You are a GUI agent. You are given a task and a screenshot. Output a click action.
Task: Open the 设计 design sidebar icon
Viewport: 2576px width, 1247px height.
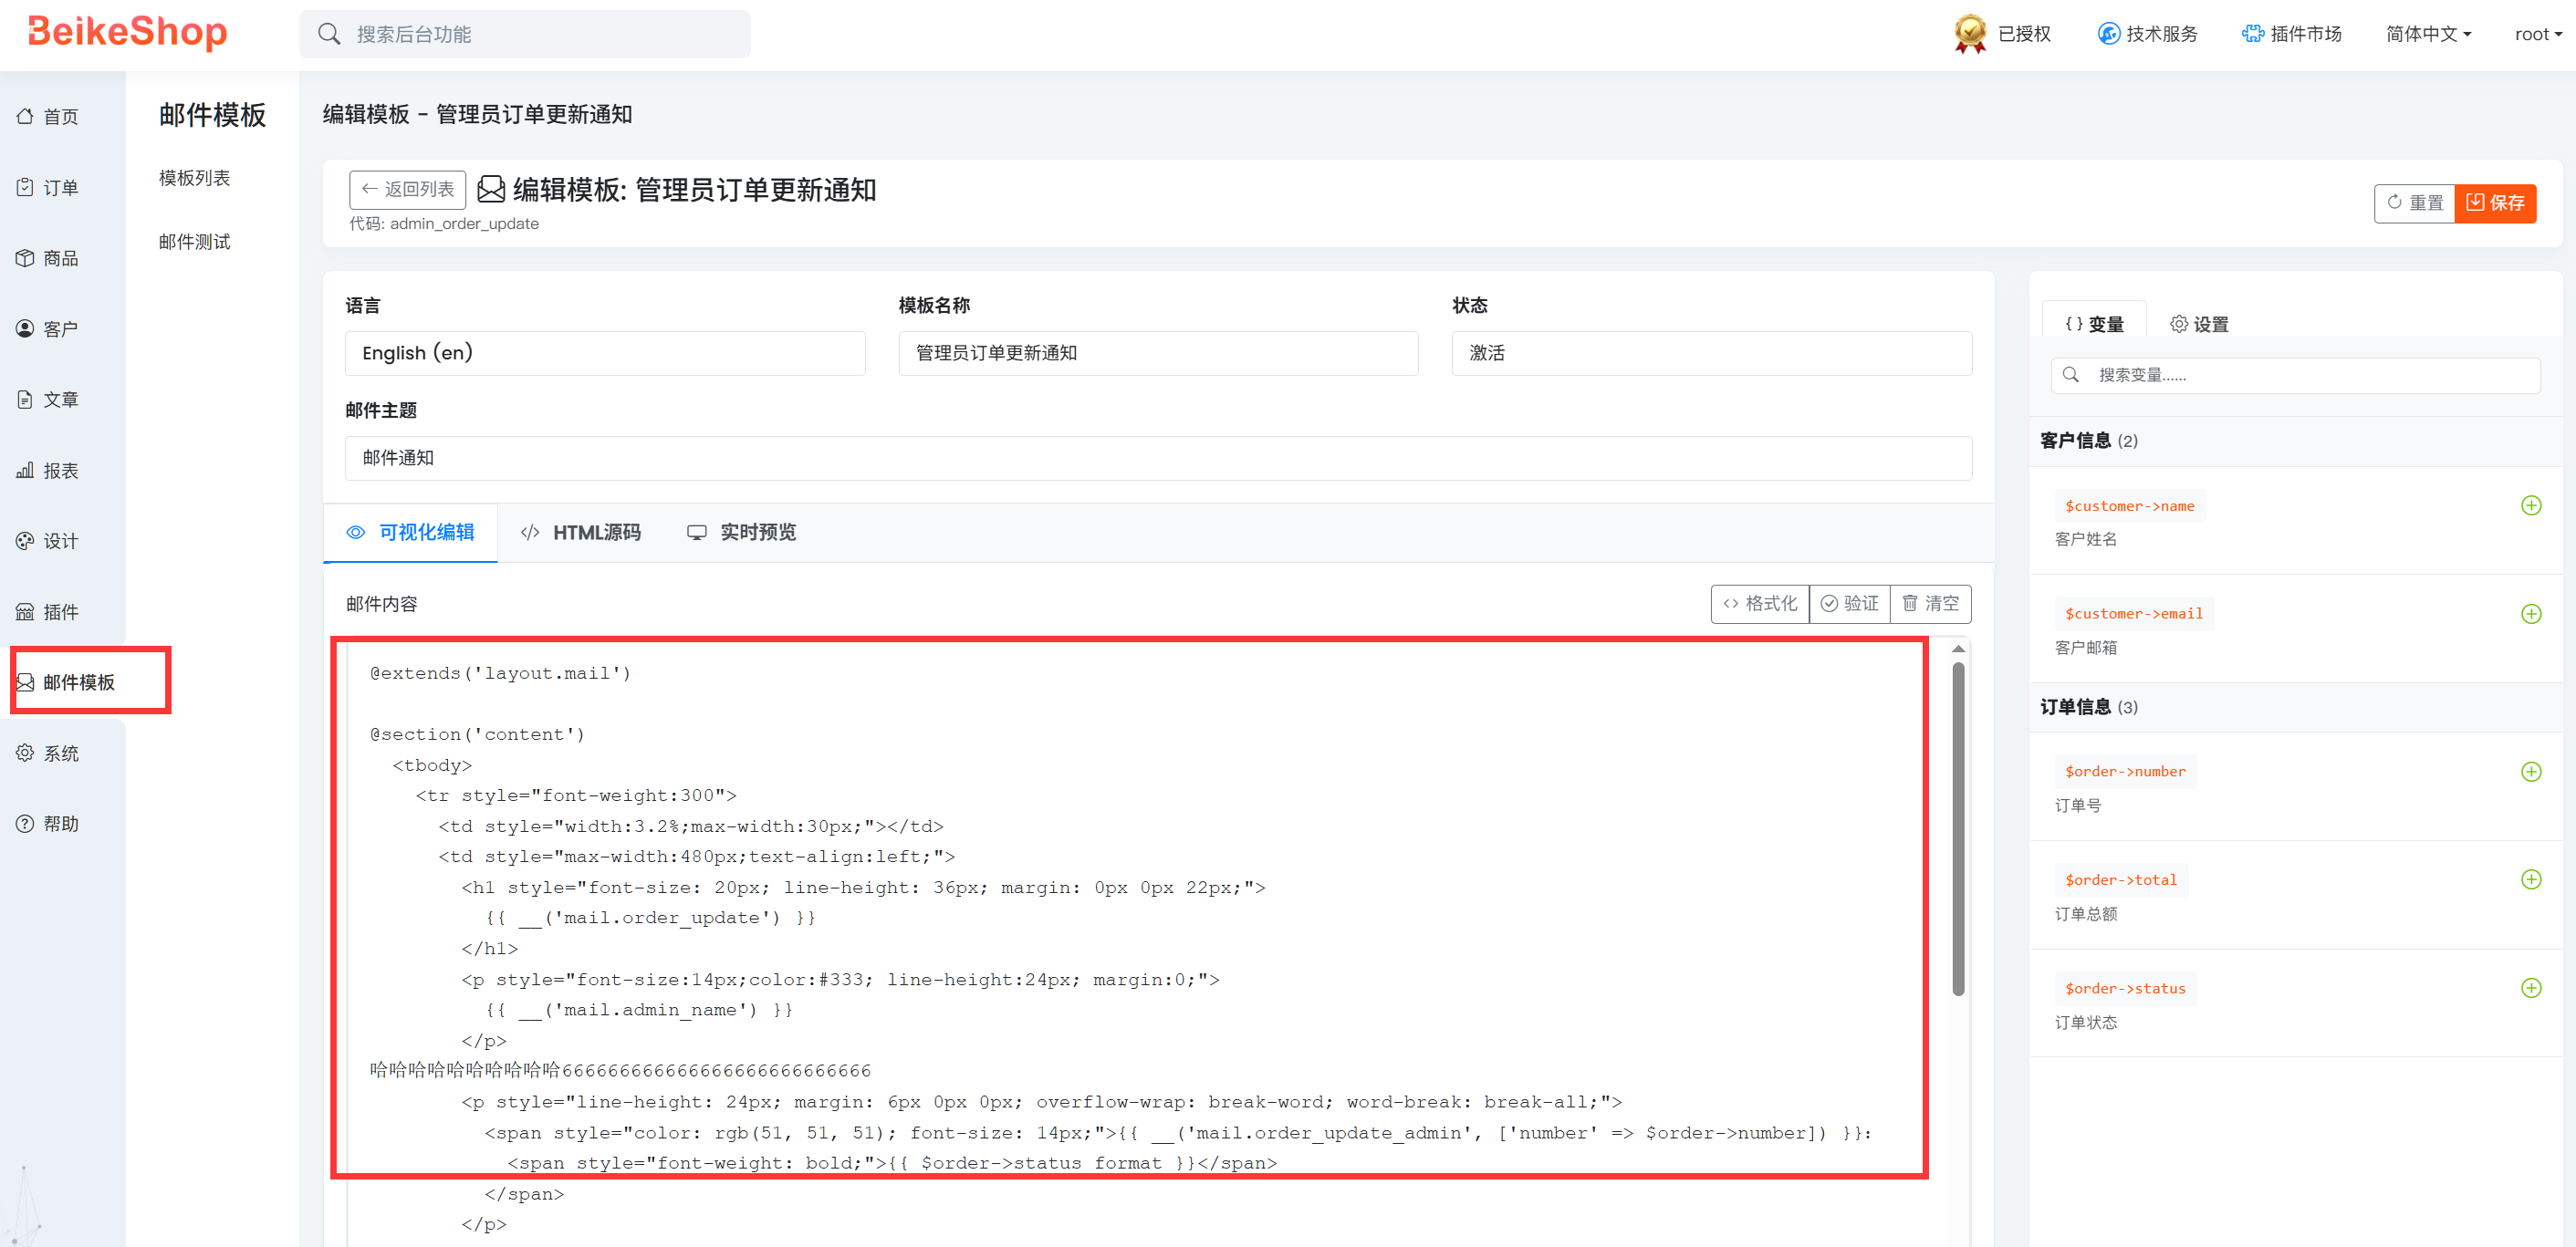pyautogui.click(x=25, y=541)
